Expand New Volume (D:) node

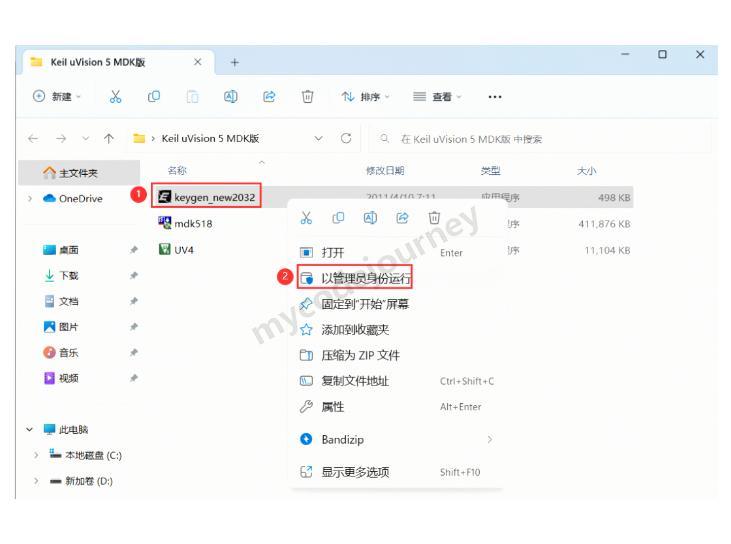click(36, 481)
